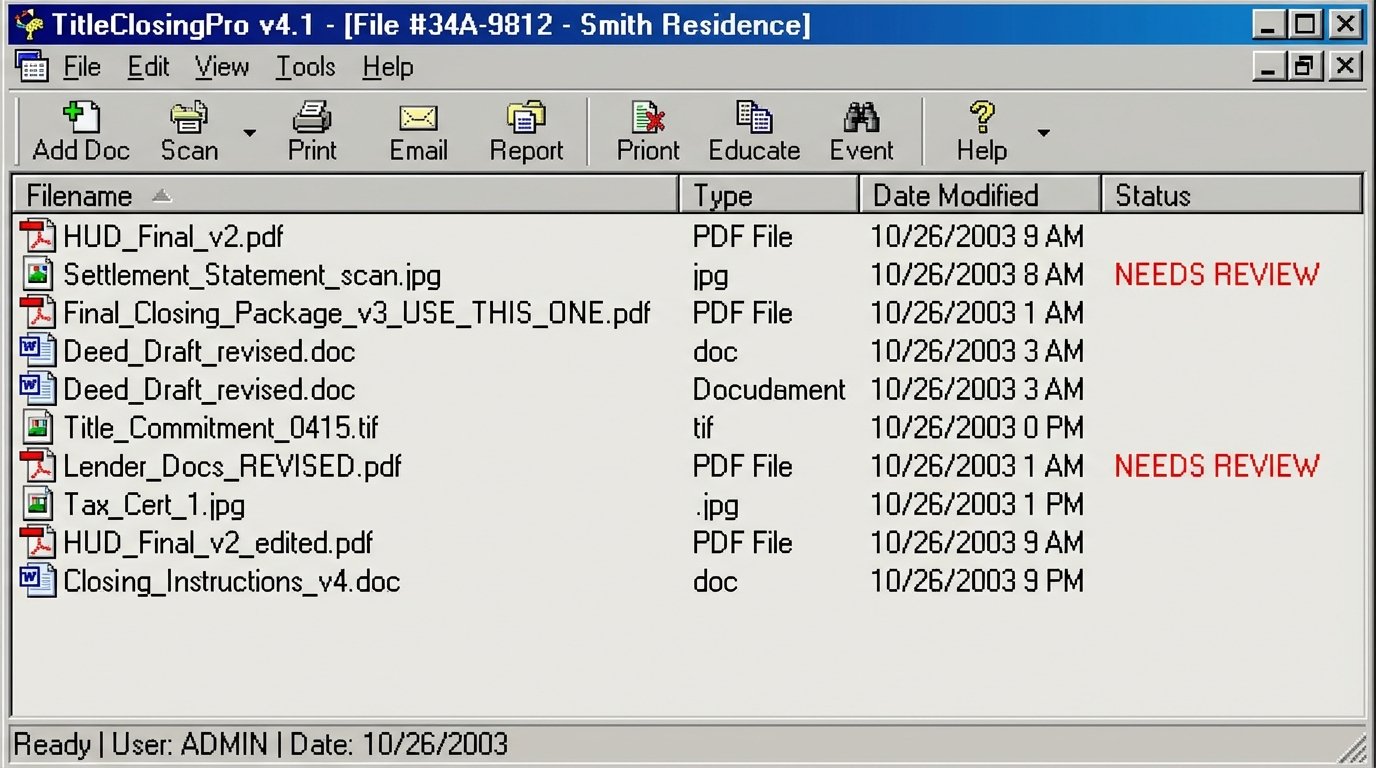Open the Tools menu
This screenshot has height=768, width=1376.
(304, 67)
